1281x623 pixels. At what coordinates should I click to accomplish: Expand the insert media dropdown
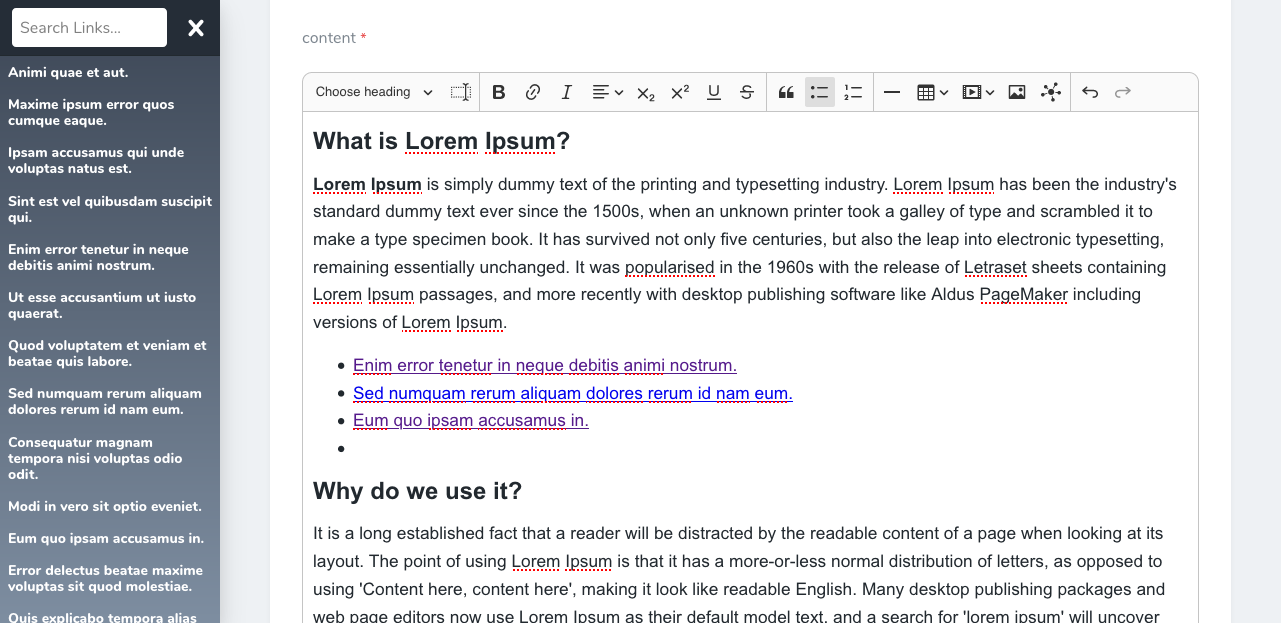click(978, 92)
